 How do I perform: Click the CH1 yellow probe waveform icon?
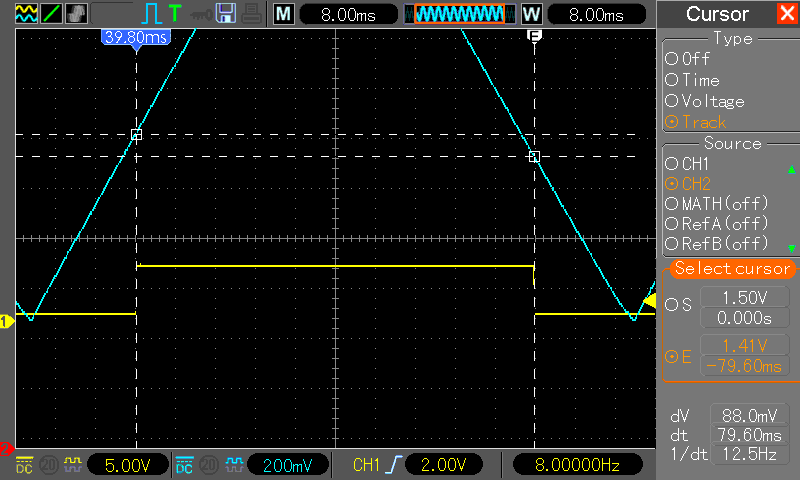click(72, 464)
